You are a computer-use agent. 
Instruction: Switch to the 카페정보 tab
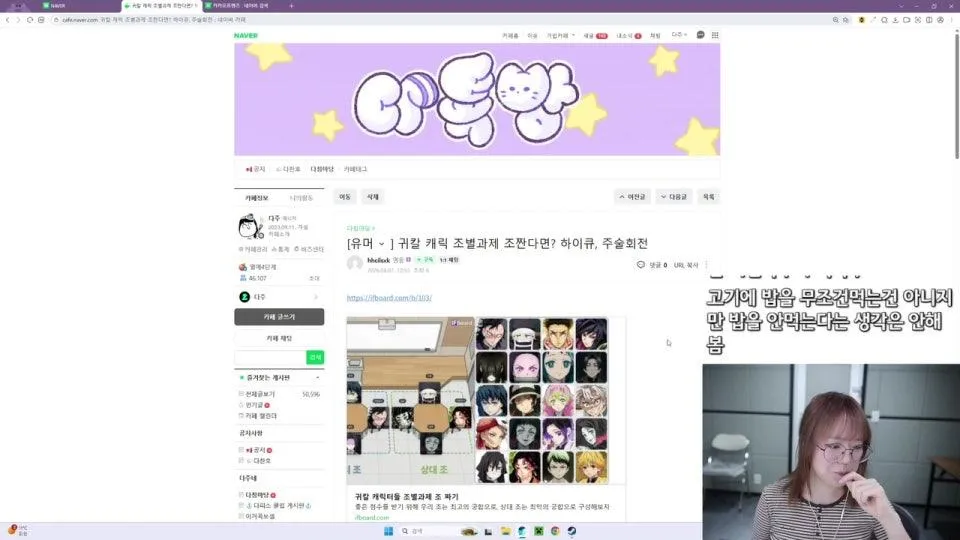click(257, 198)
